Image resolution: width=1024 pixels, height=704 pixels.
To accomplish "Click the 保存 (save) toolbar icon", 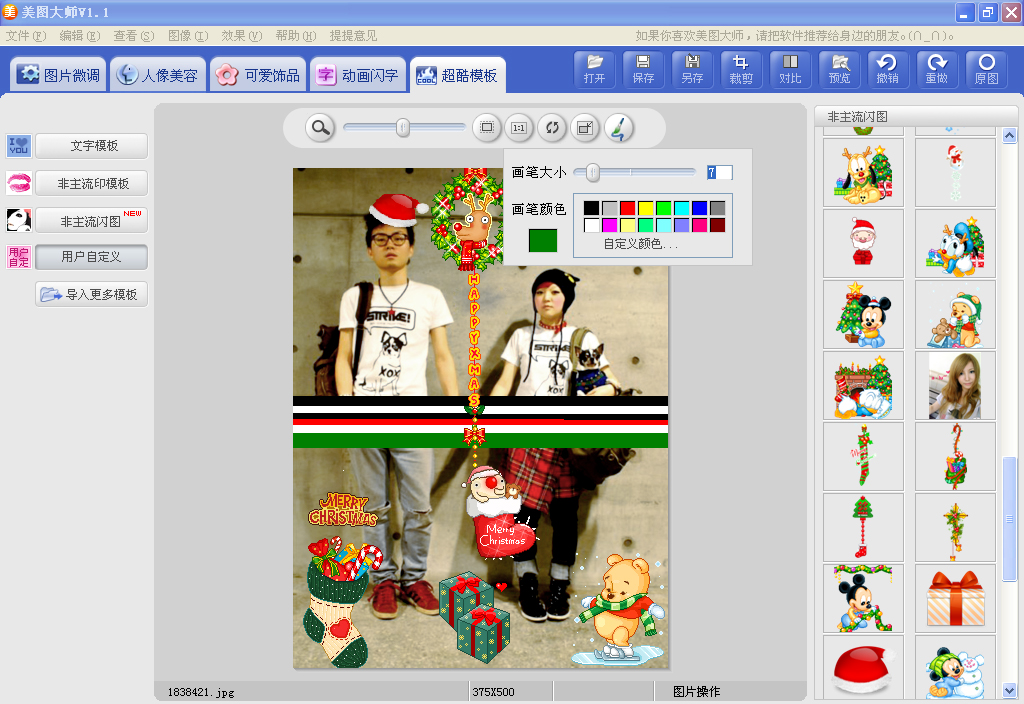I will (x=643, y=69).
